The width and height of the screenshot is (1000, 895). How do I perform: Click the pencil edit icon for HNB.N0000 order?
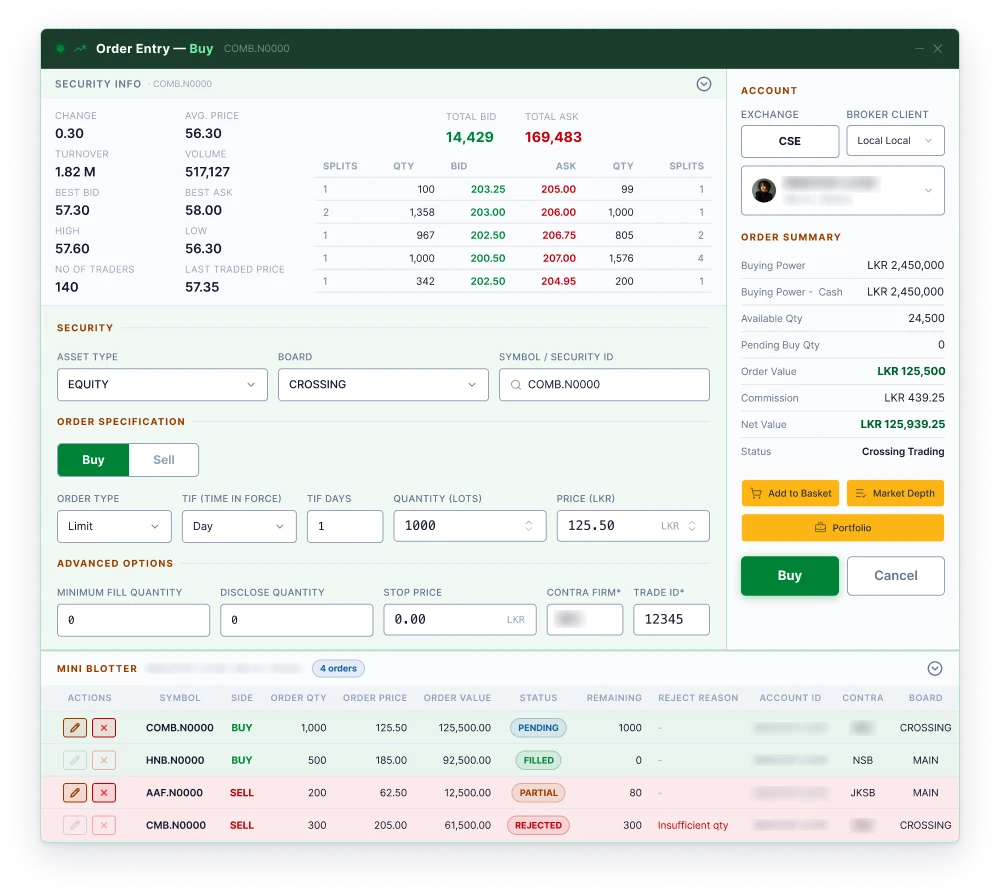75,760
